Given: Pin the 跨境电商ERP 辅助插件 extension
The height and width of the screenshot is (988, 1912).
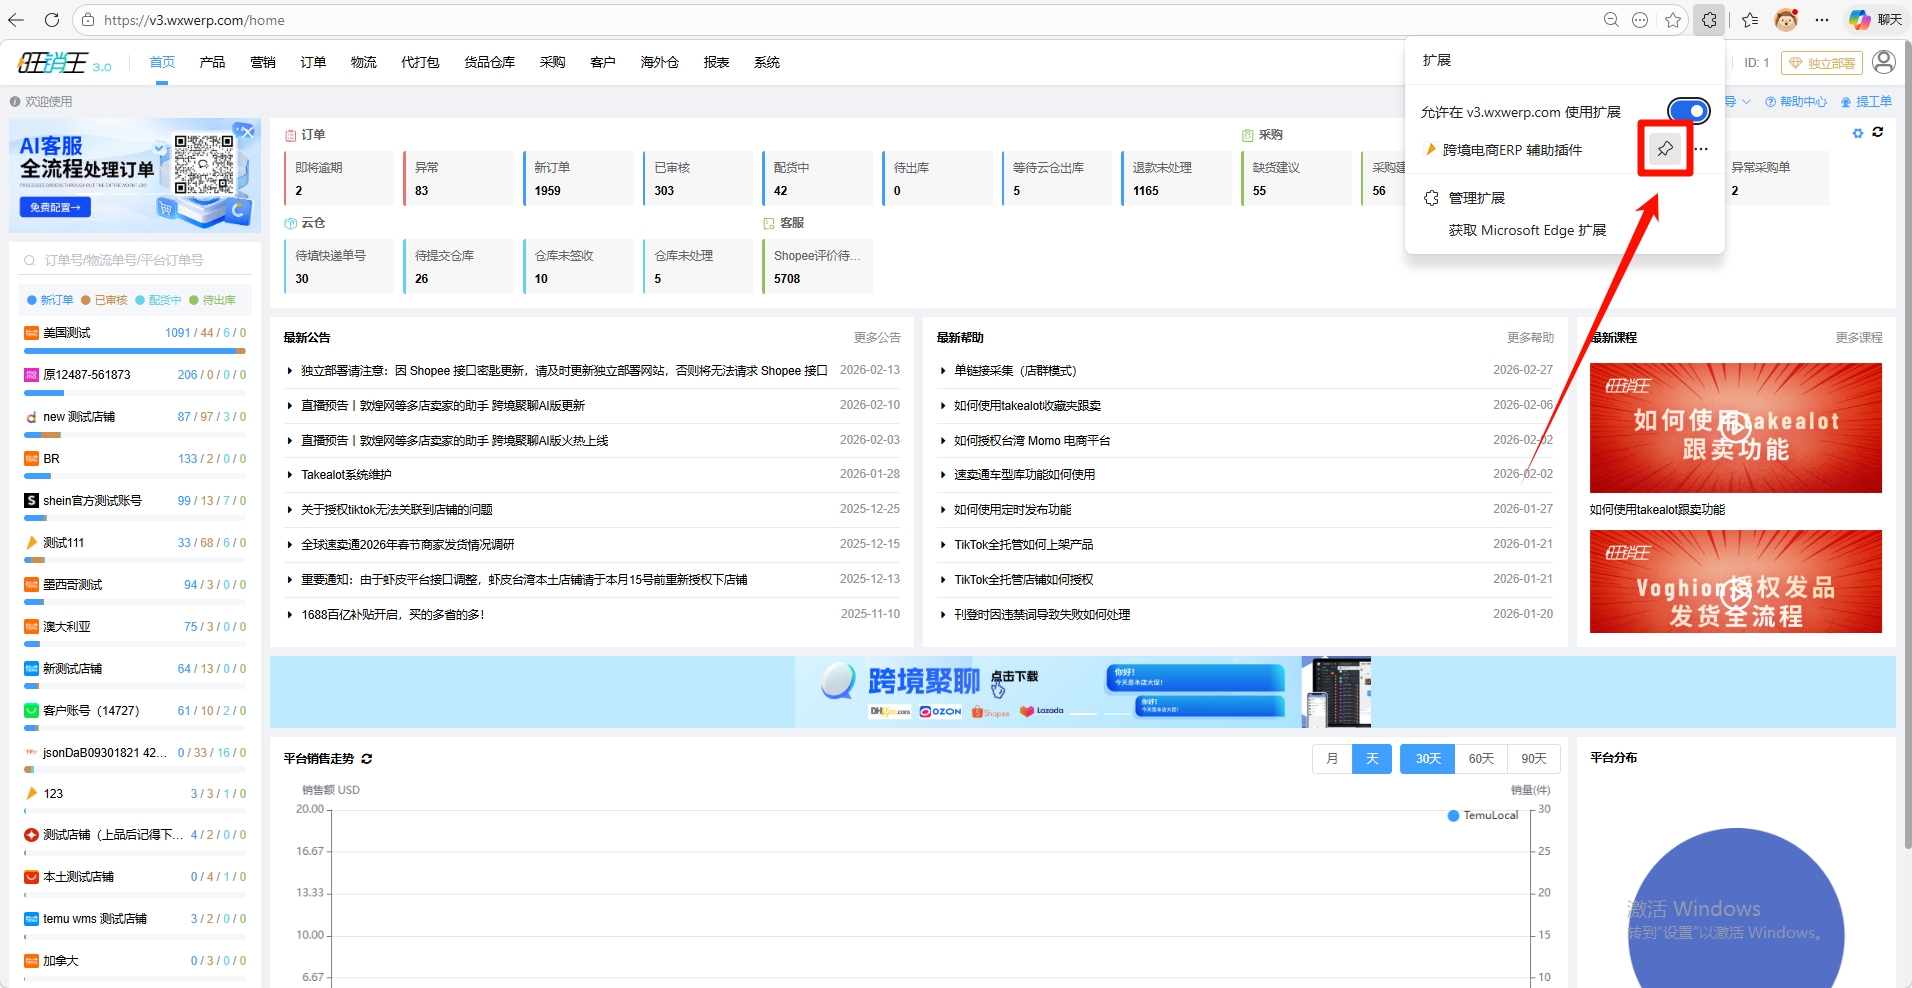Looking at the screenshot, I should (1664, 149).
